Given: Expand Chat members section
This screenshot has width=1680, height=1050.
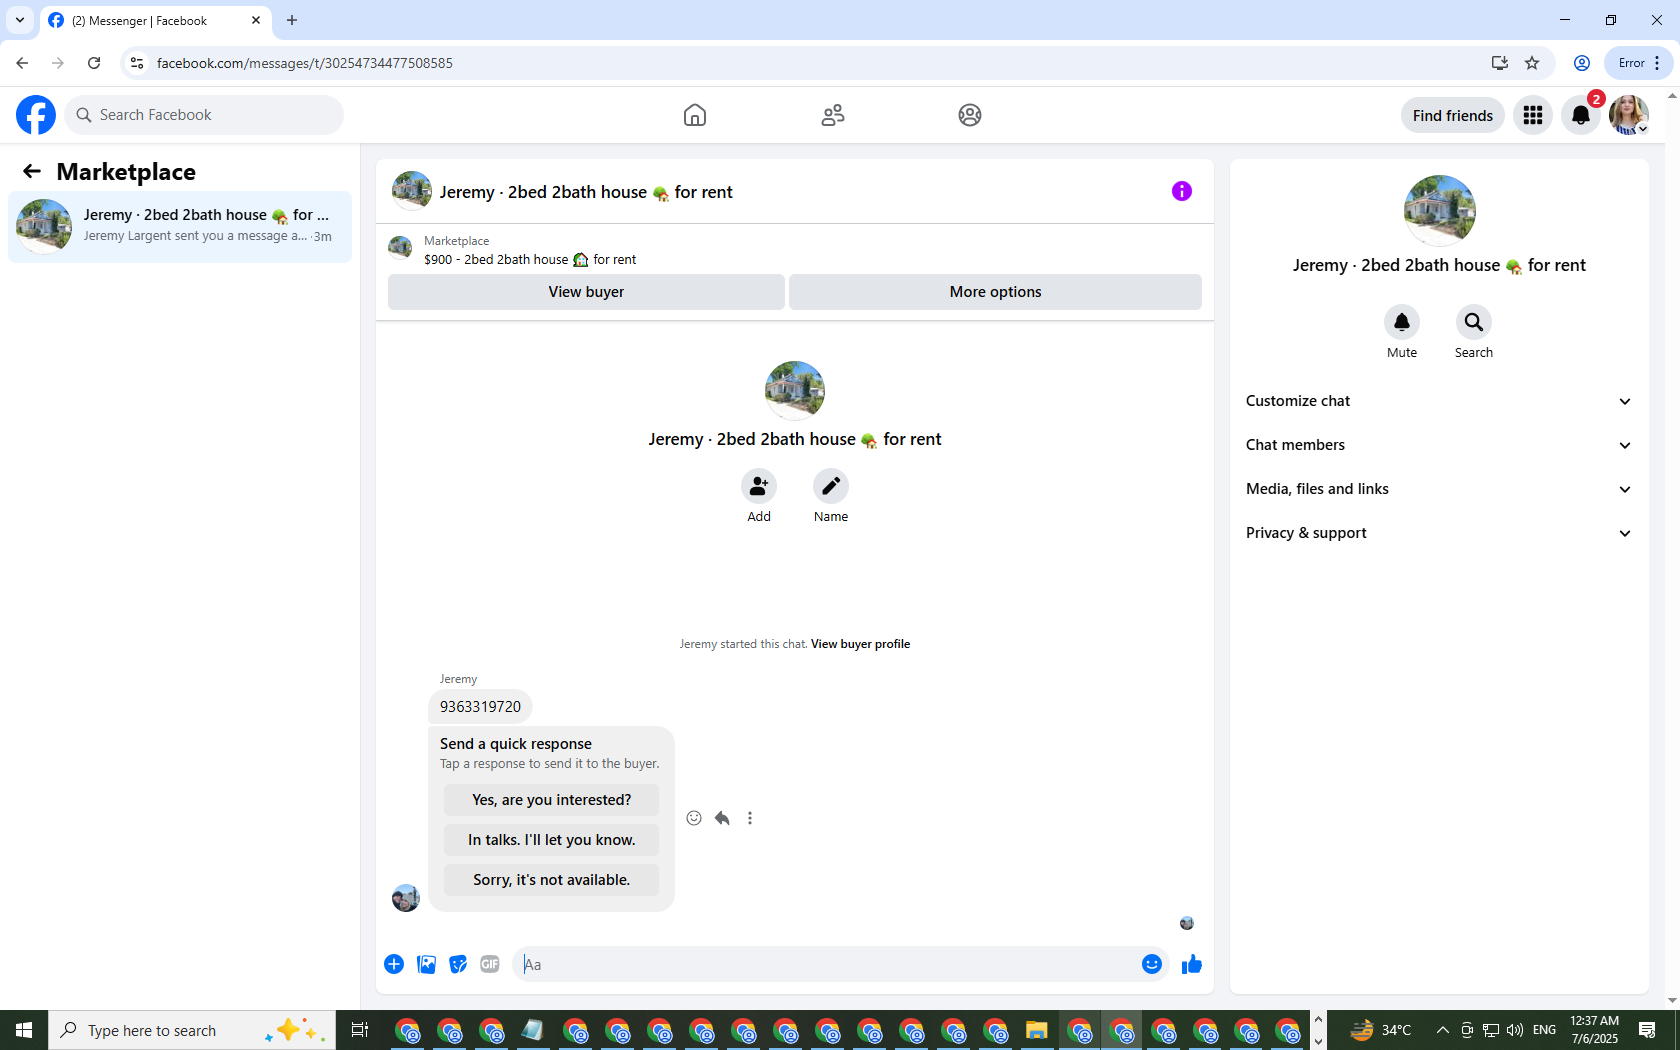Looking at the screenshot, I should click(1439, 445).
